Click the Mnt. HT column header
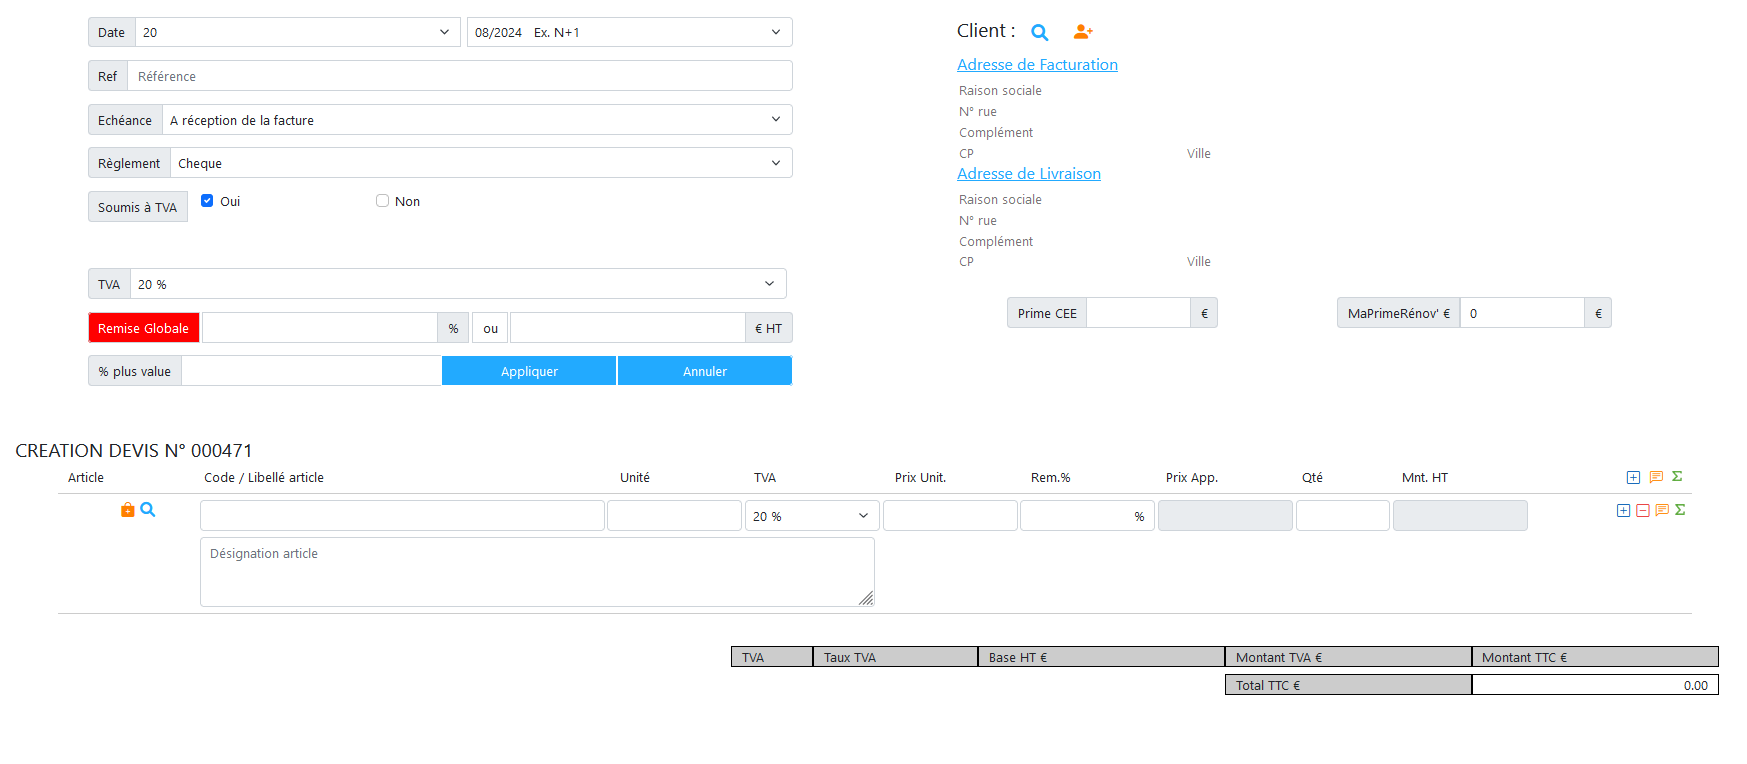The image size is (1747, 764). [x=1425, y=478]
